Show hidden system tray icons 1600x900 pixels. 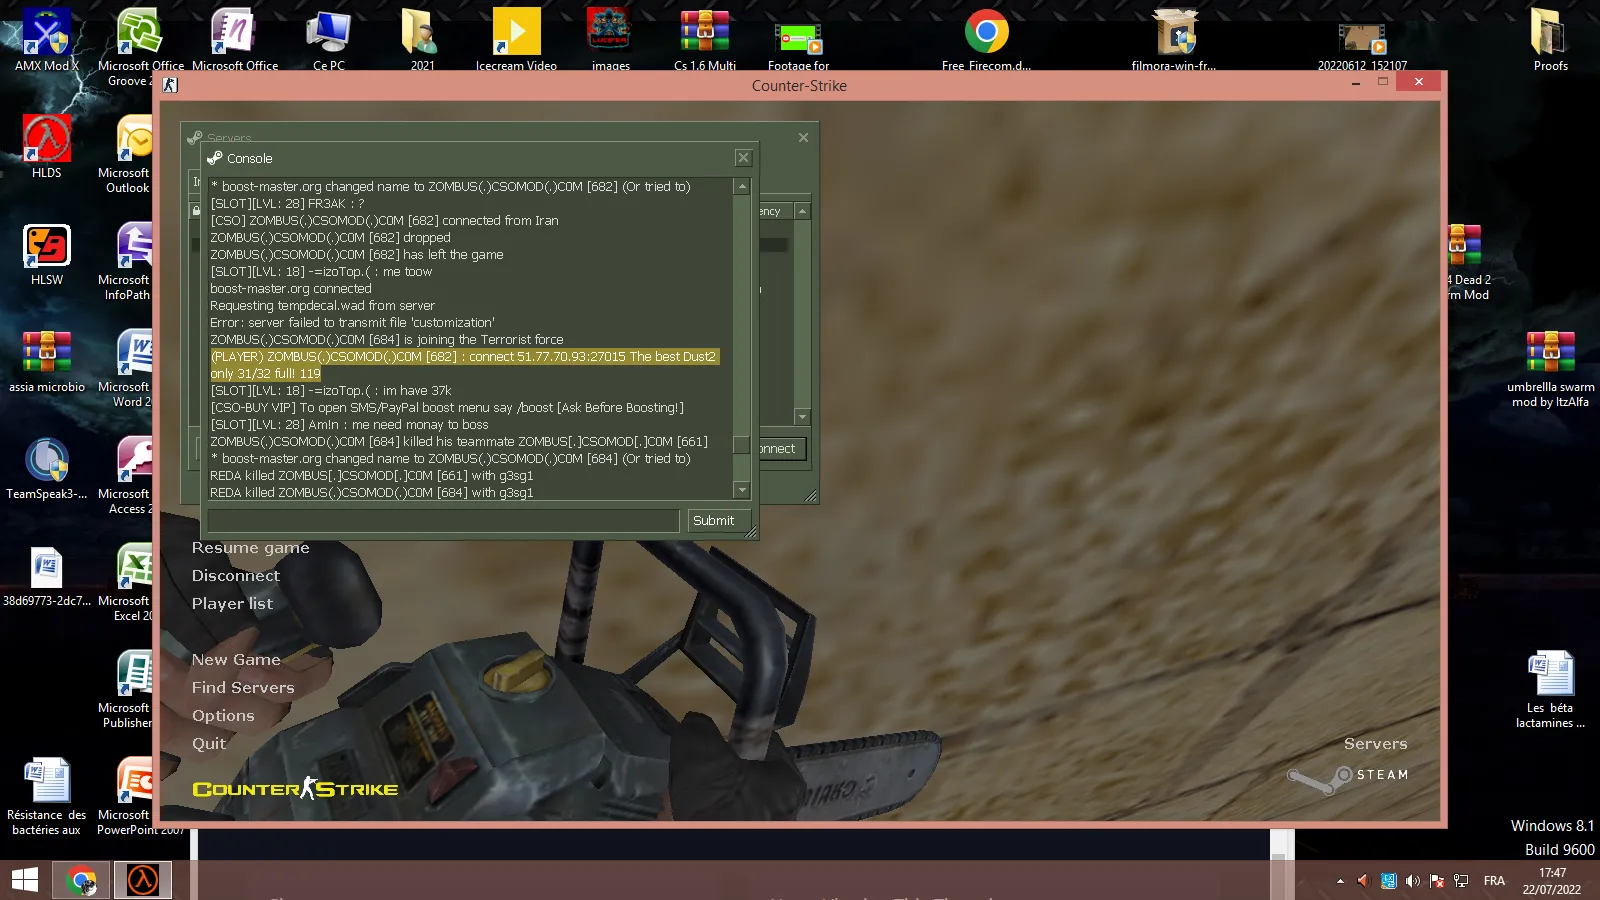click(1340, 881)
